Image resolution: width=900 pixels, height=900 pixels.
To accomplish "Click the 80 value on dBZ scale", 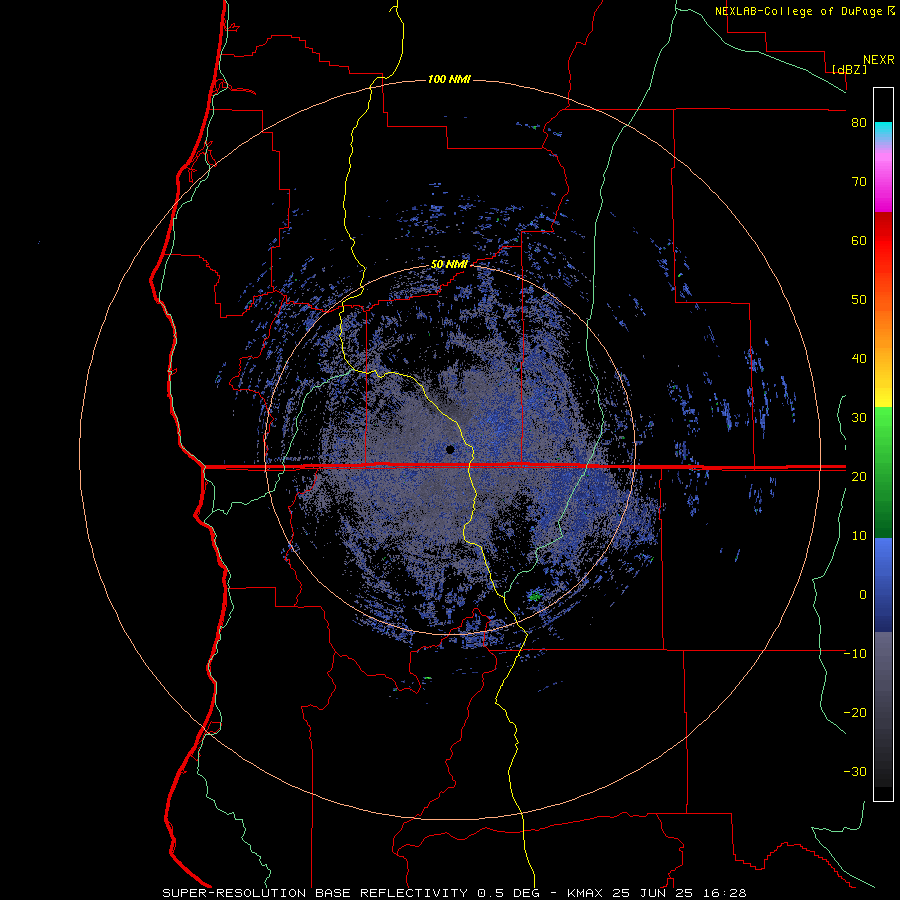I will 859,123.
